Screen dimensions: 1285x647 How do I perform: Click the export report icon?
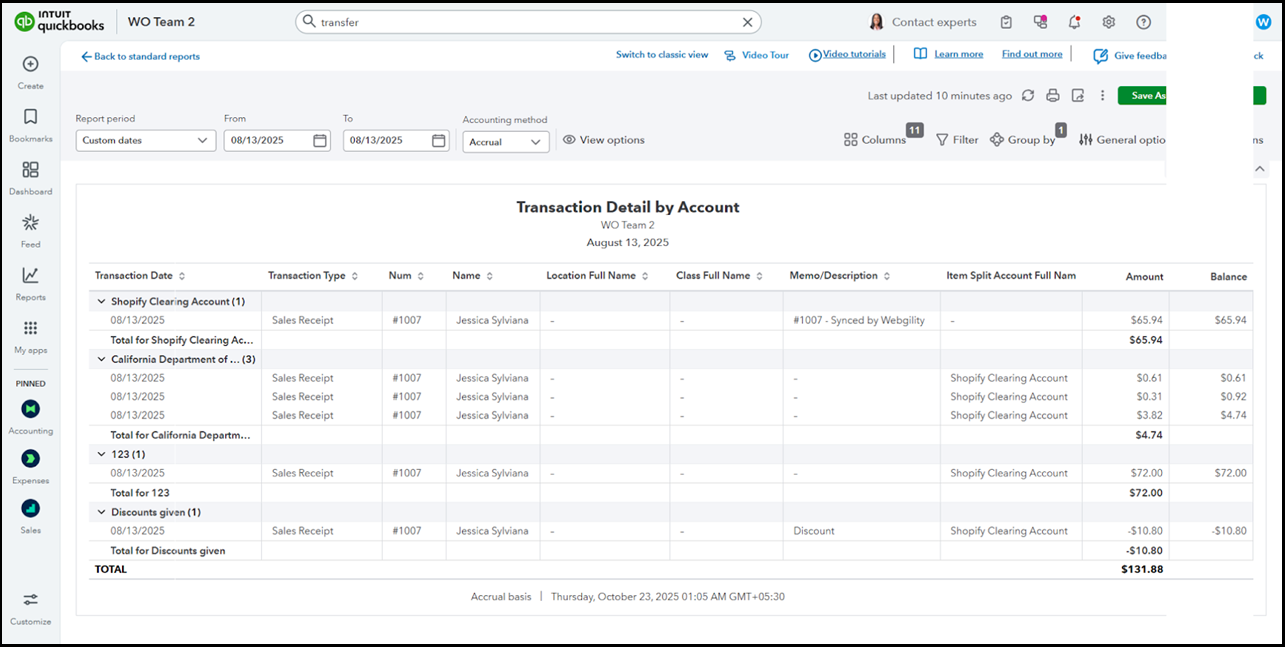[x=1077, y=96]
